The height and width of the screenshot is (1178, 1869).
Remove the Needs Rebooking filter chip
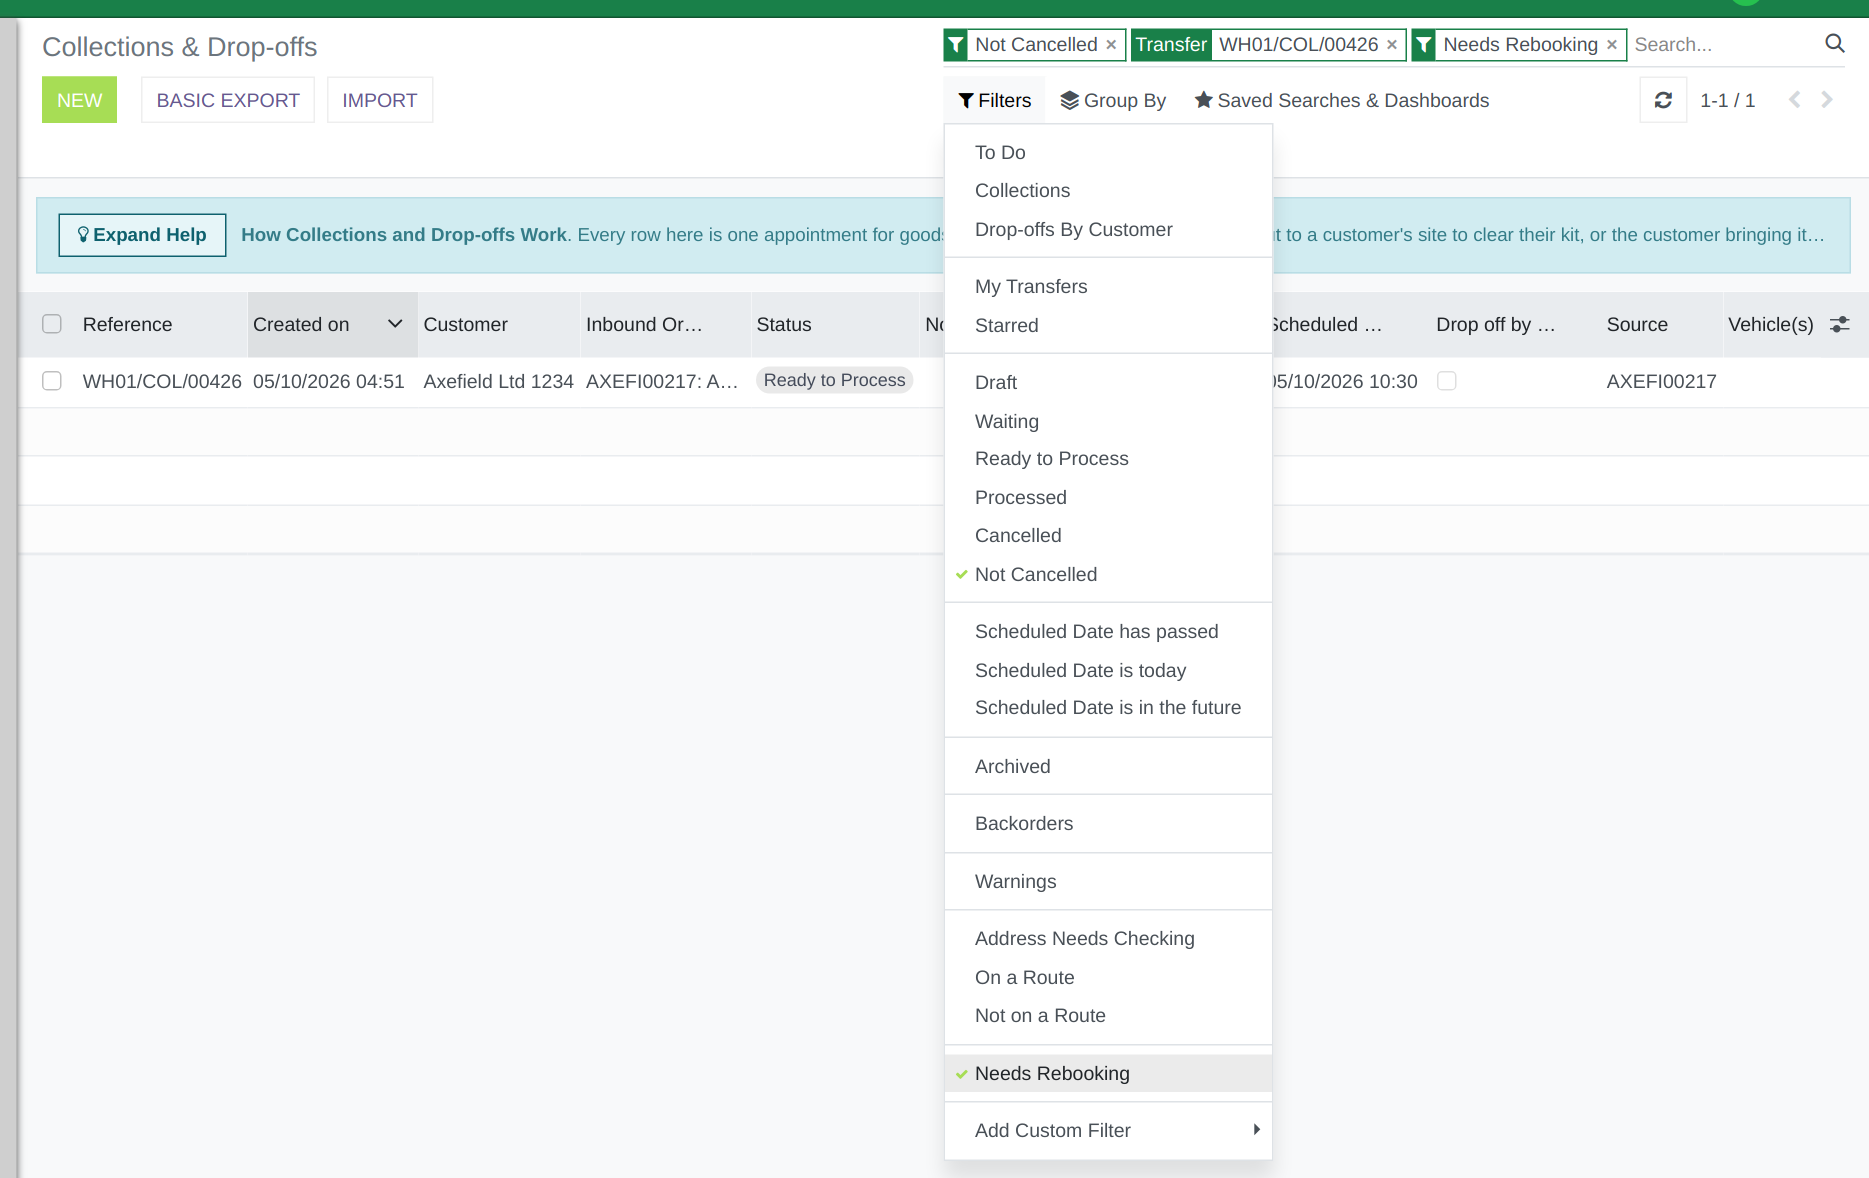point(1611,45)
